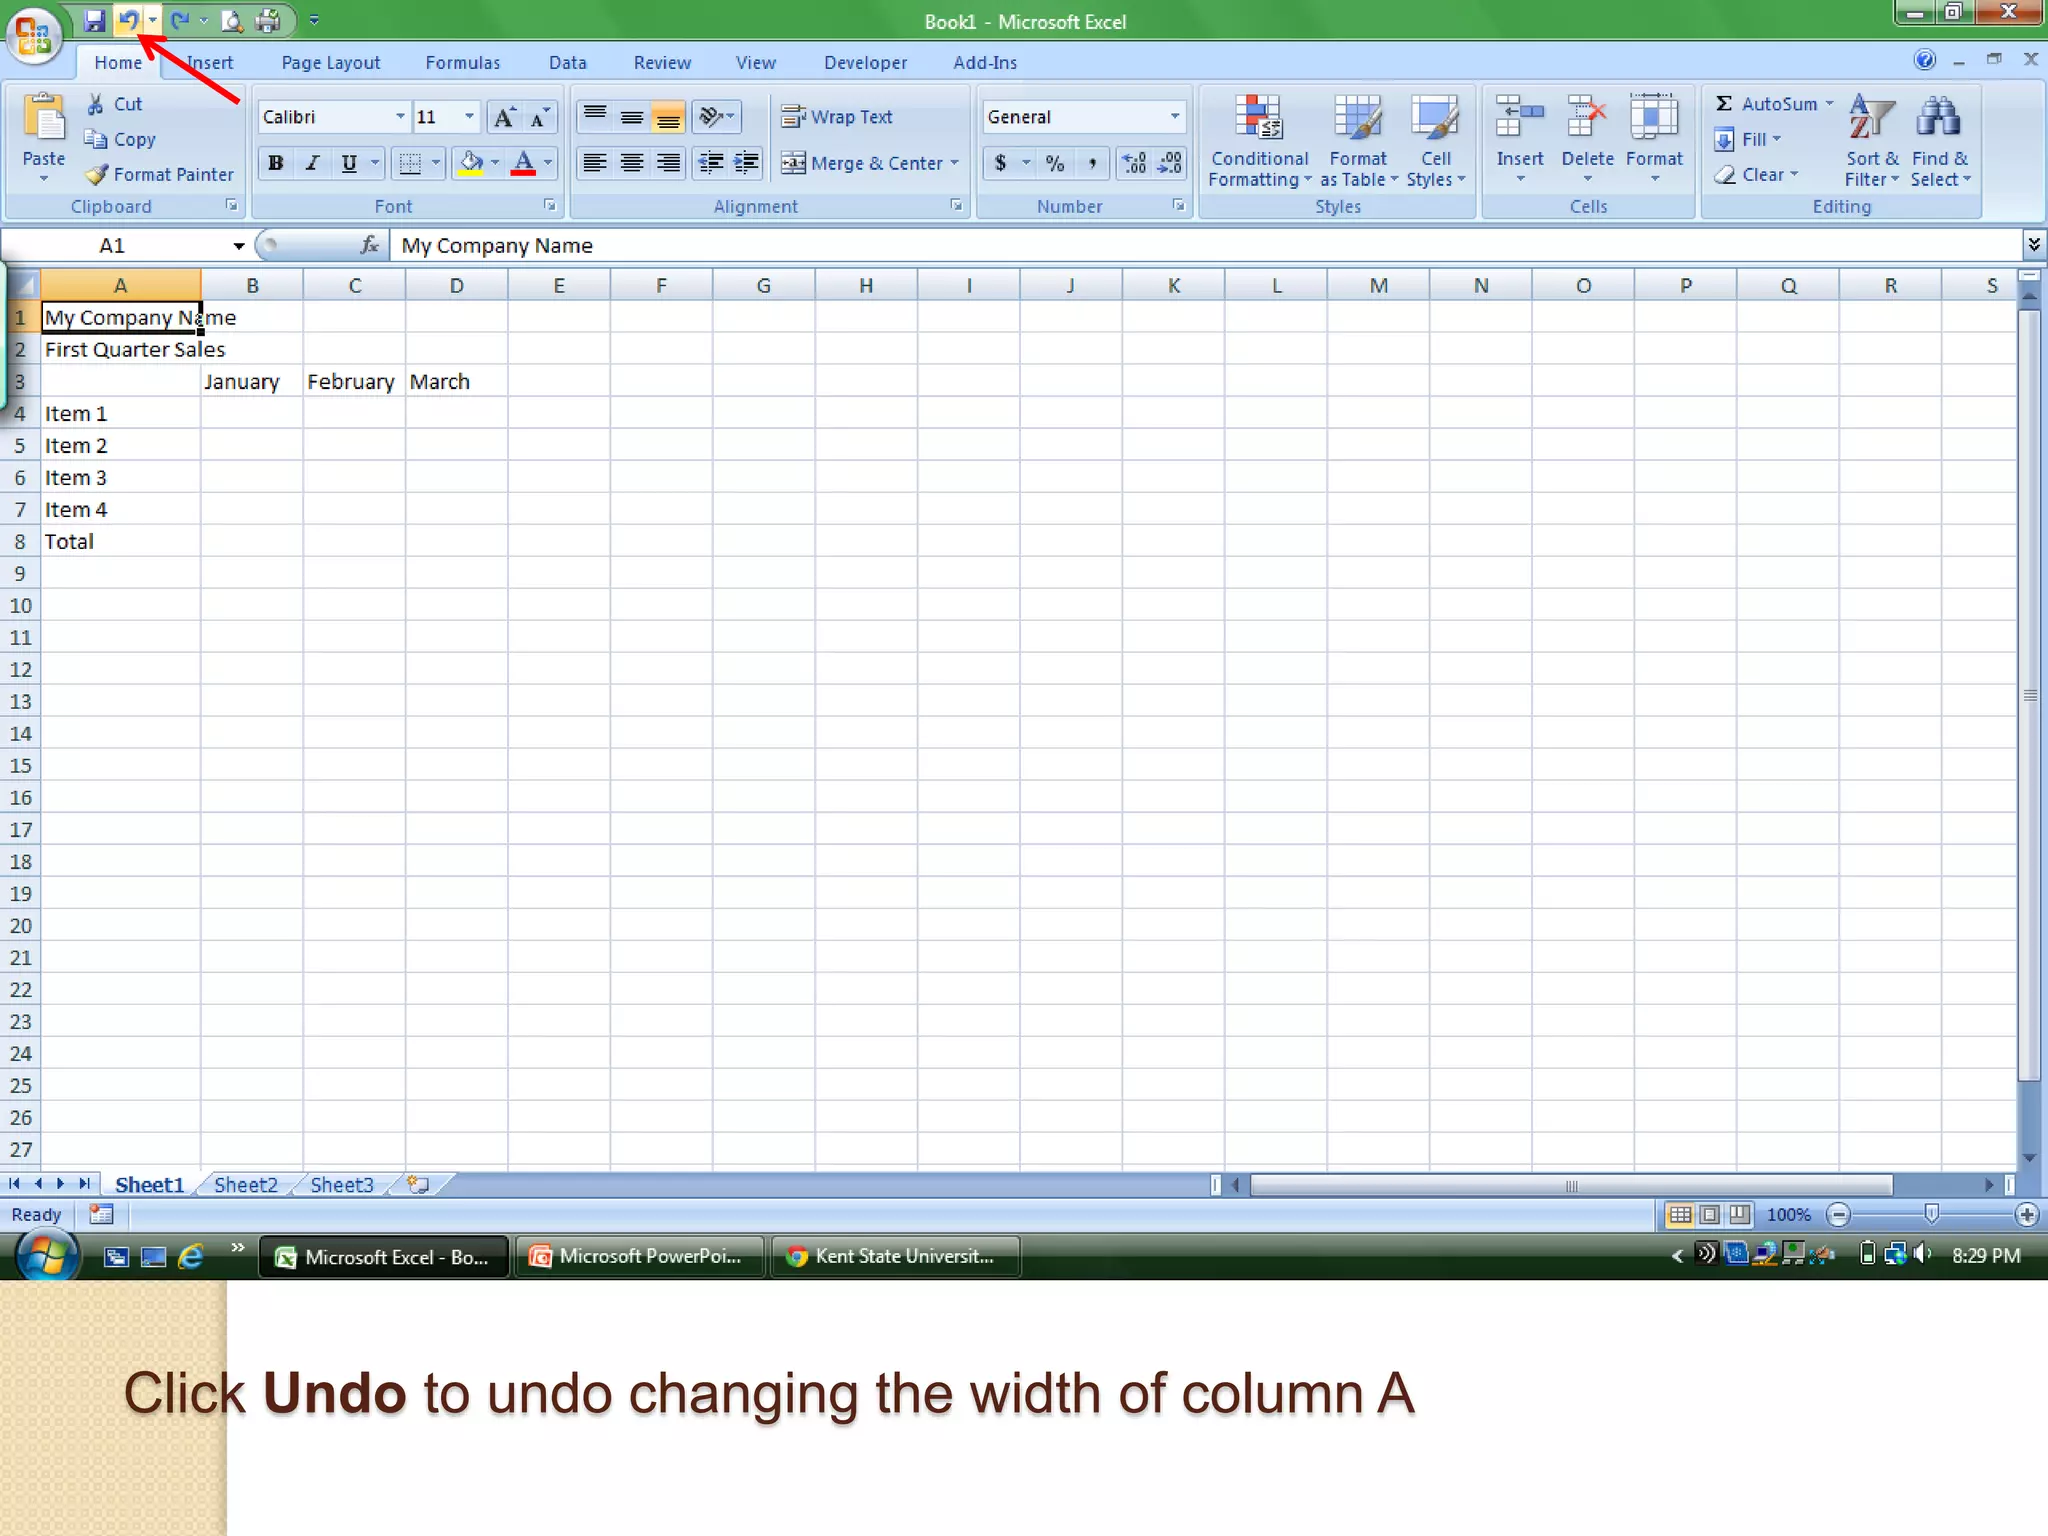The height and width of the screenshot is (1536, 2048).
Task: Open the Undo history dropdown arrow
Action: (152, 20)
